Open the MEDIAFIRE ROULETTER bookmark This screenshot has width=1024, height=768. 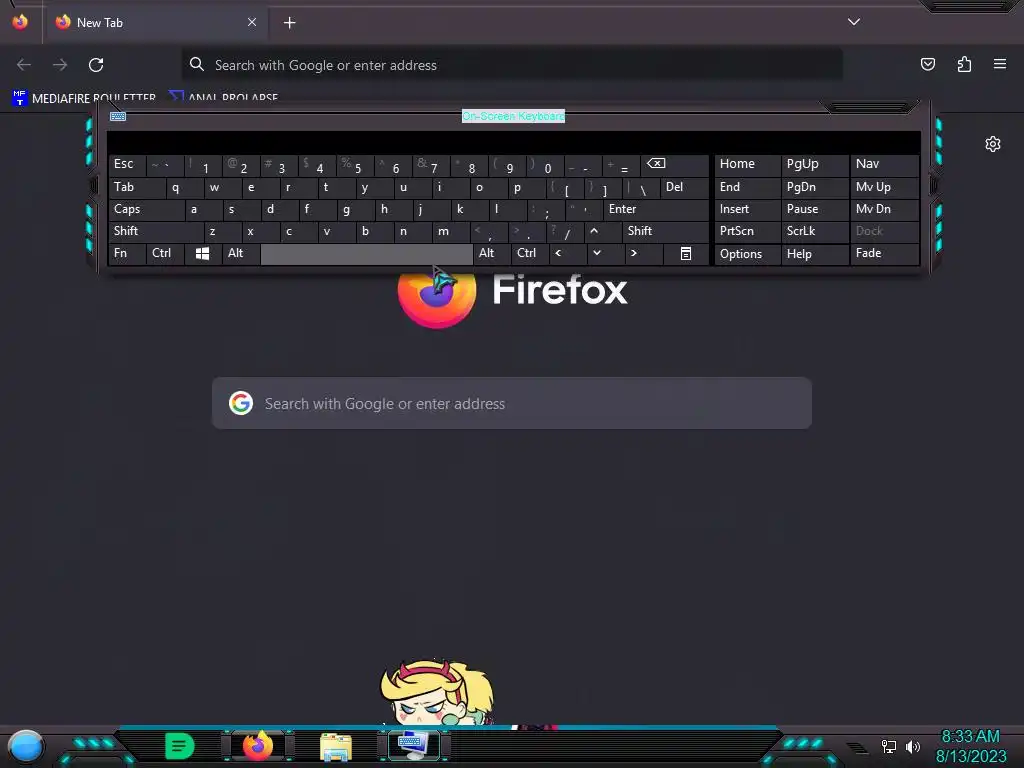[84, 98]
